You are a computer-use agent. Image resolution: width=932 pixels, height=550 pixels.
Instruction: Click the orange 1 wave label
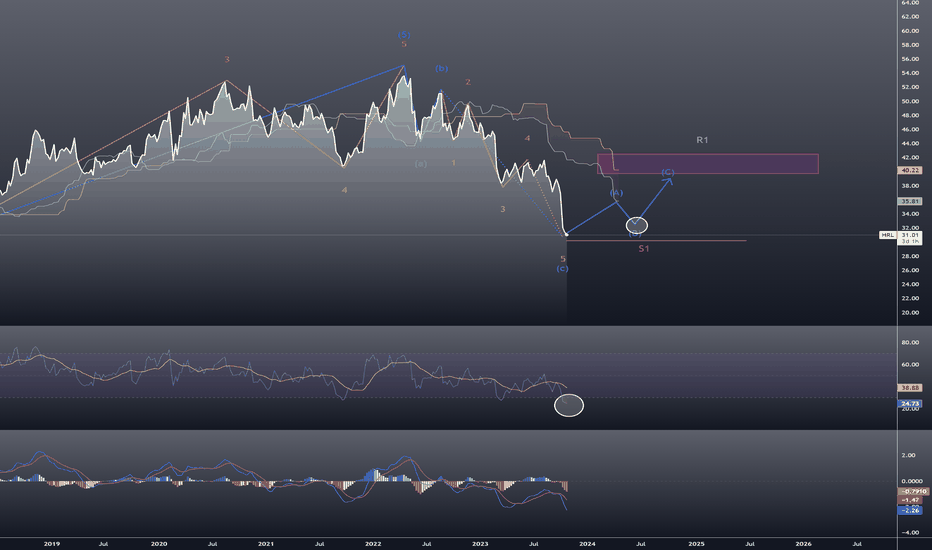454,162
